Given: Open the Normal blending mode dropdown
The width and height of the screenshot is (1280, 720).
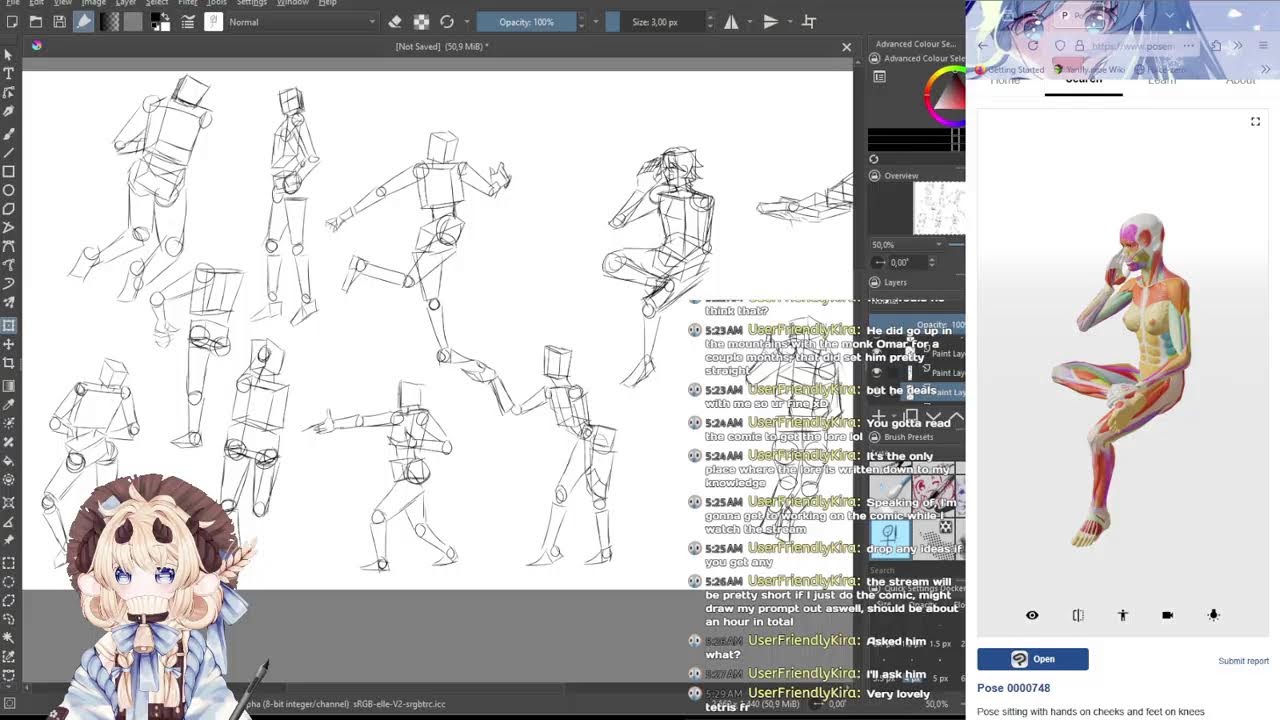Looking at the screenshot, I should click(x=303, y=22).
